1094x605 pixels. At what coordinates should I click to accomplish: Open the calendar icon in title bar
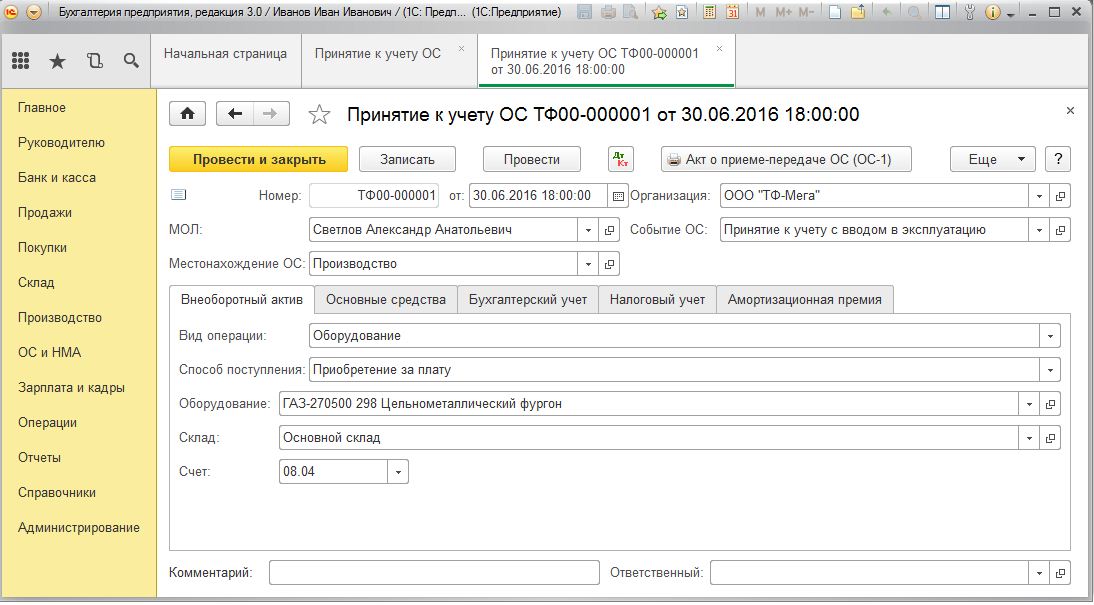click(x=733, y=13)
